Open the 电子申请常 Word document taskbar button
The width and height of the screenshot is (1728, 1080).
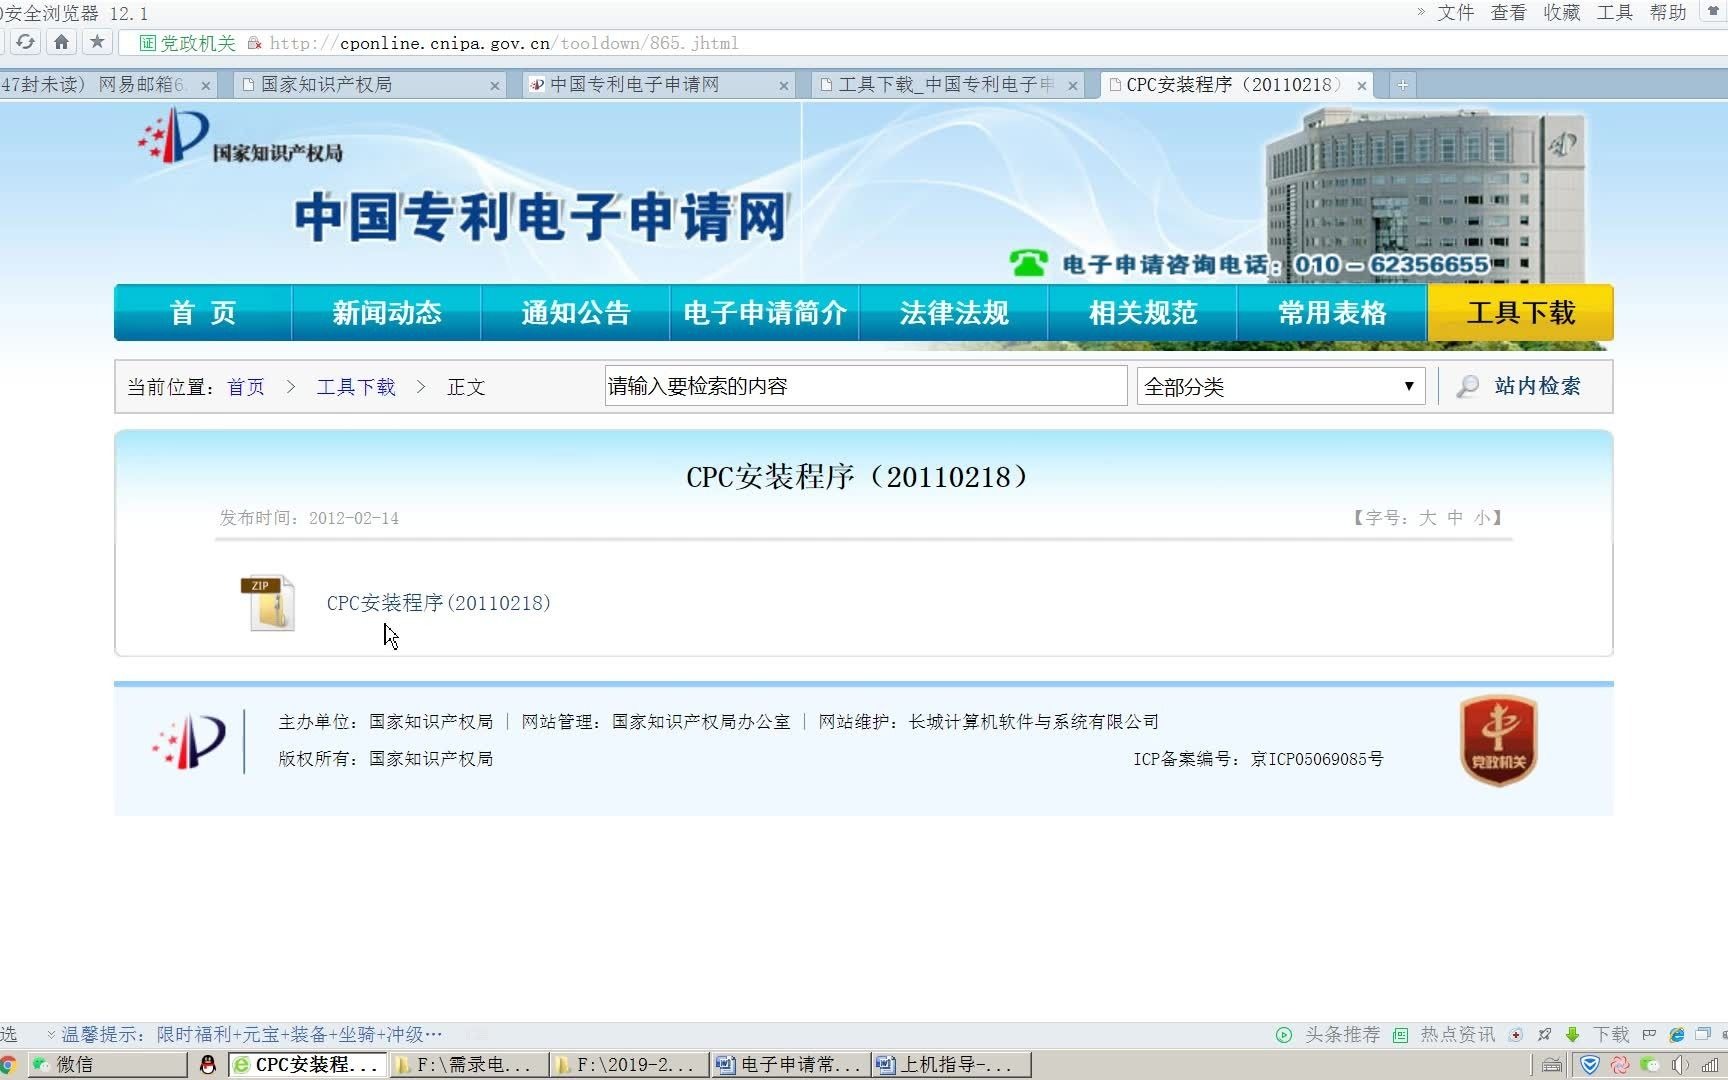pyautogui.click(x=790, y=1065)
